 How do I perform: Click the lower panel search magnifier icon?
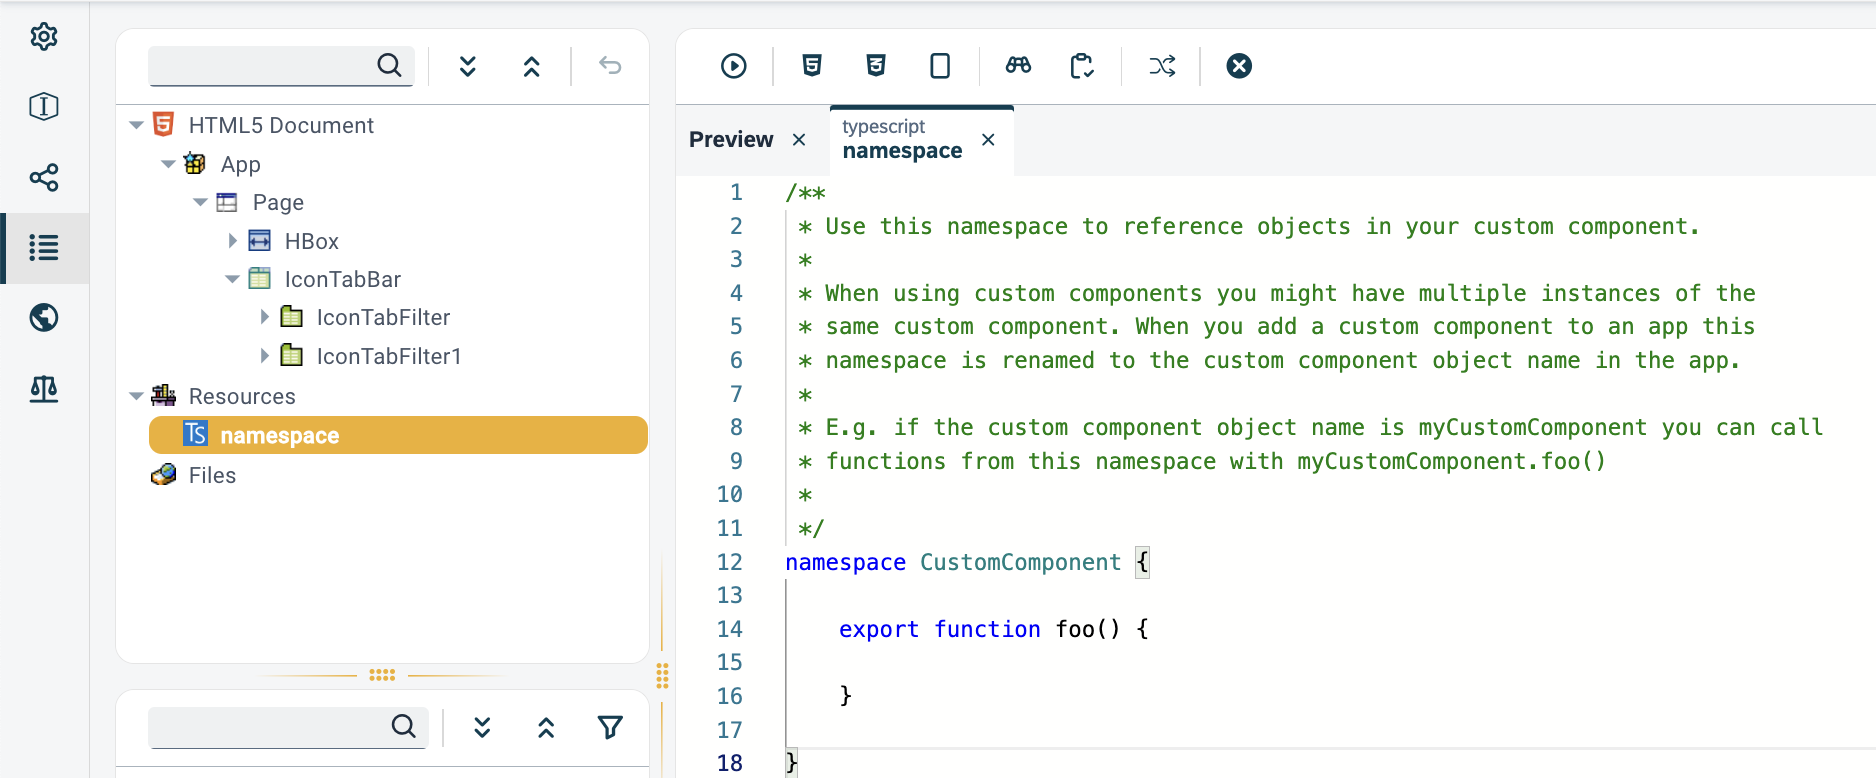(x=403, y=726)
